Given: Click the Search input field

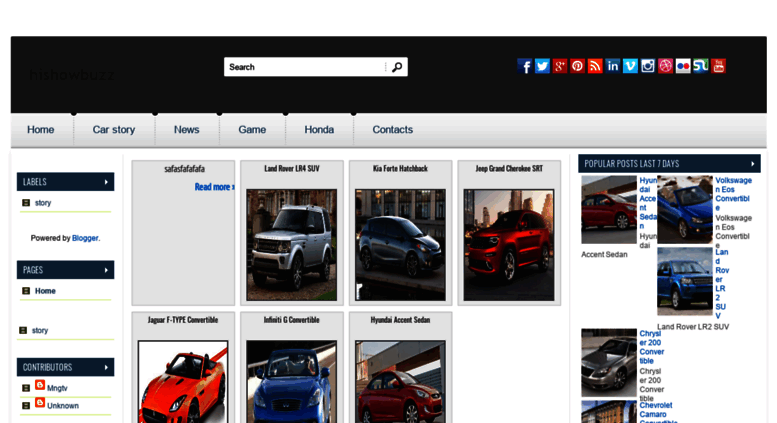Looking at the screenshot, I should click(305, 67).
